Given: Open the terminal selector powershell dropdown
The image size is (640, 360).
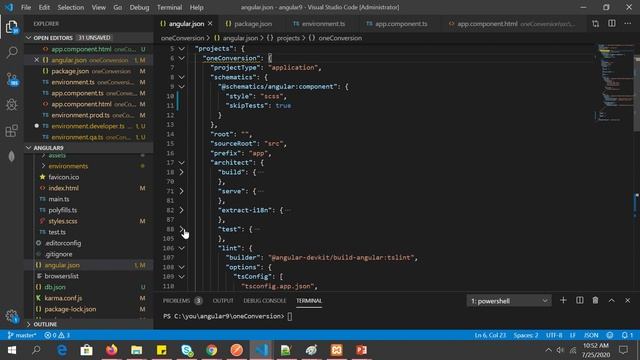Looking at the screenshot, I should tap(509, 301).
